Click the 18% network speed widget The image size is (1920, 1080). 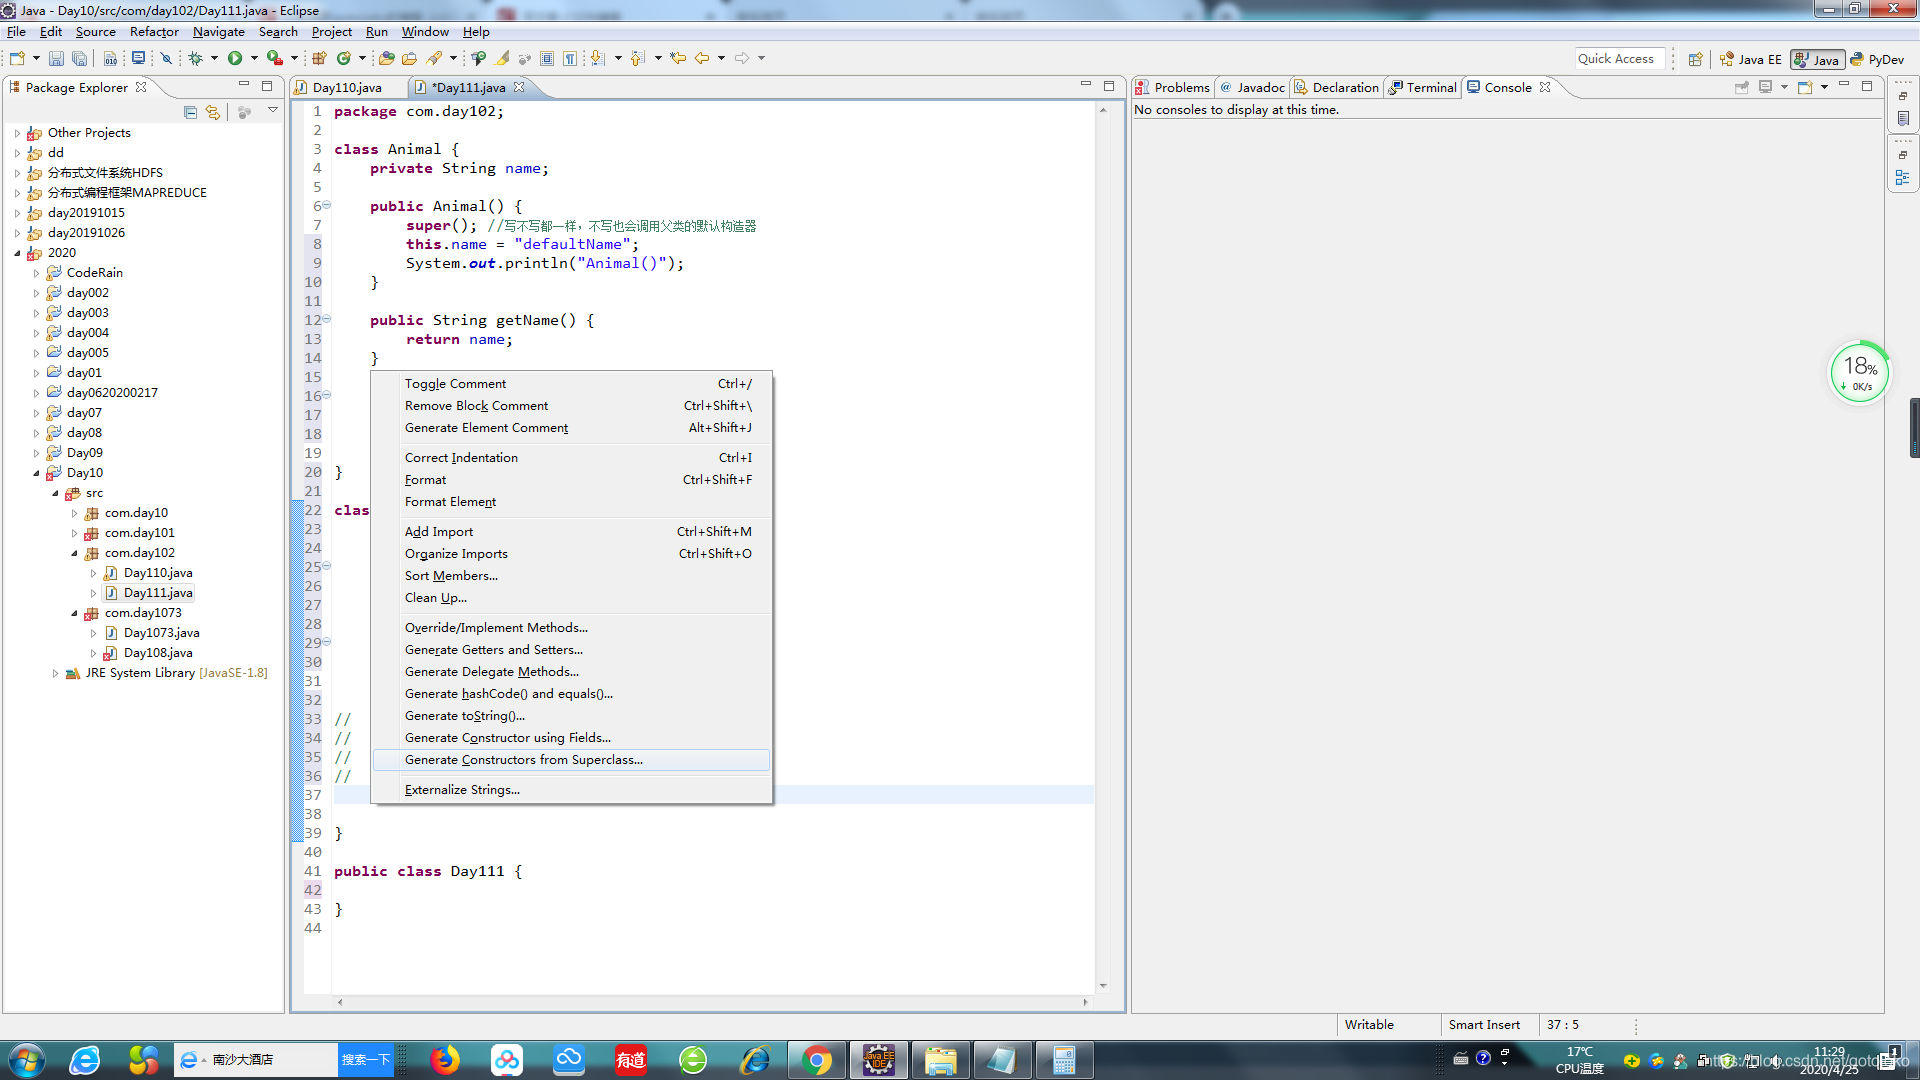coord(1859,373)
